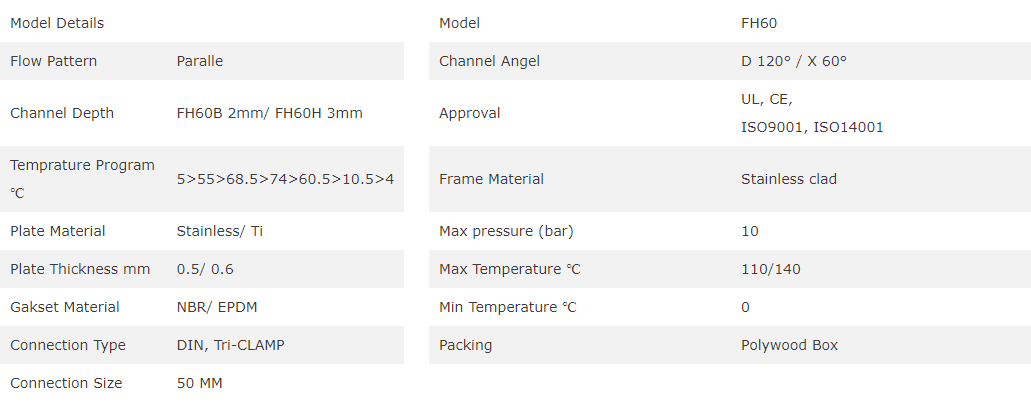Select the Flow Pattern label
The image size is (1031, 407).
(x=54, y=61)
